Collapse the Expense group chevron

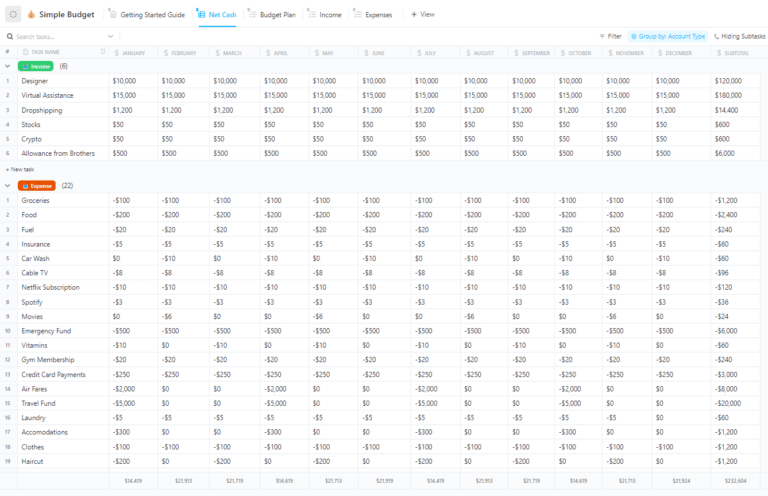(7, 186)
